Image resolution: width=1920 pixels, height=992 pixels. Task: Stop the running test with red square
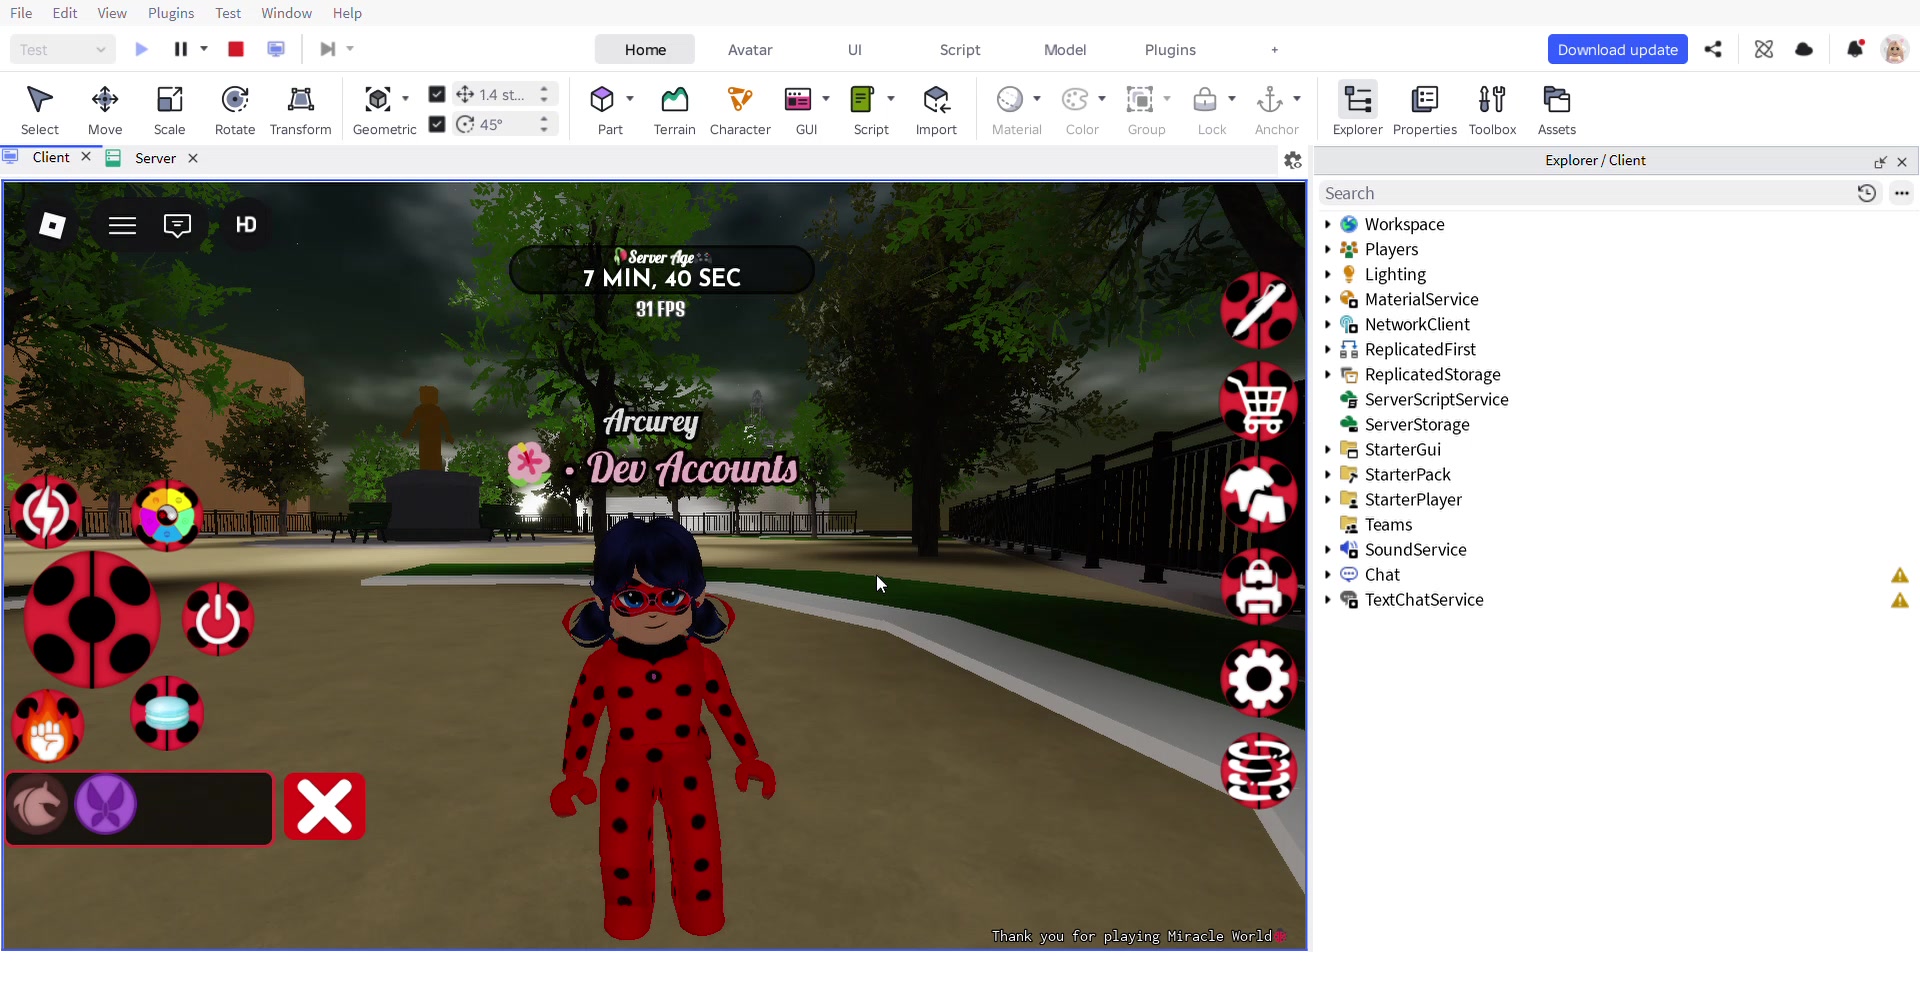click(x=236, y=49)
